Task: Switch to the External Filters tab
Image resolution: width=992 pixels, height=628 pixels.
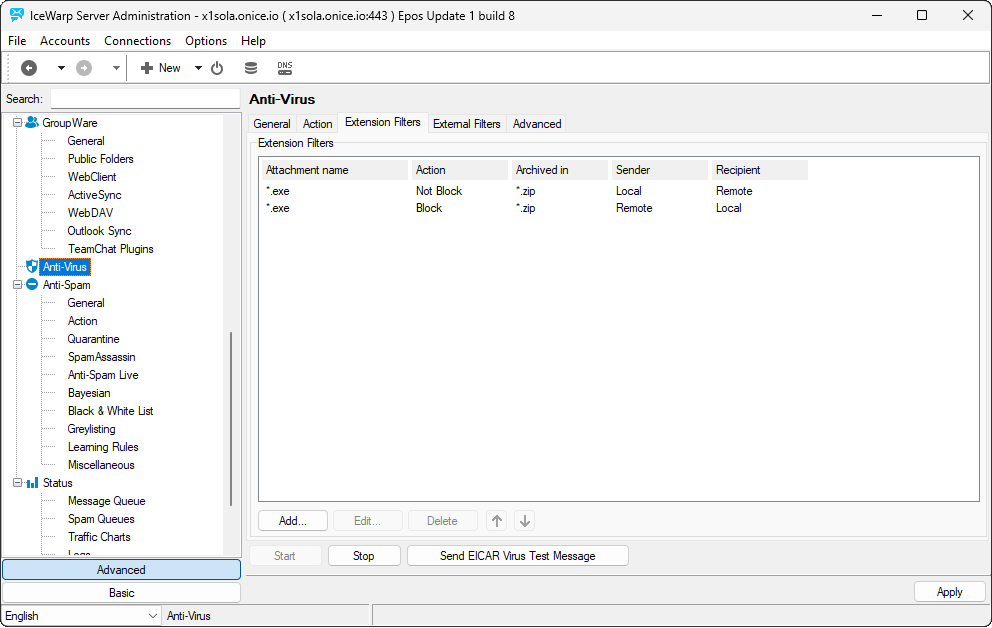Action: 467,124
